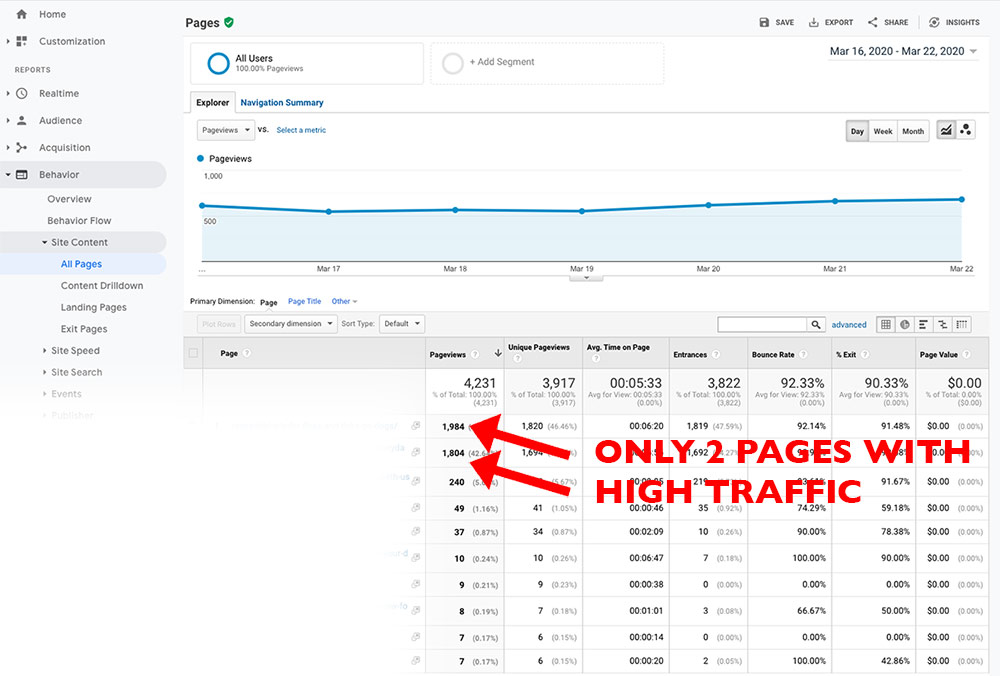Open the Exit Pages report
Image resolution: width=1000 pixels, height=676 pixels.
(84, 329)
